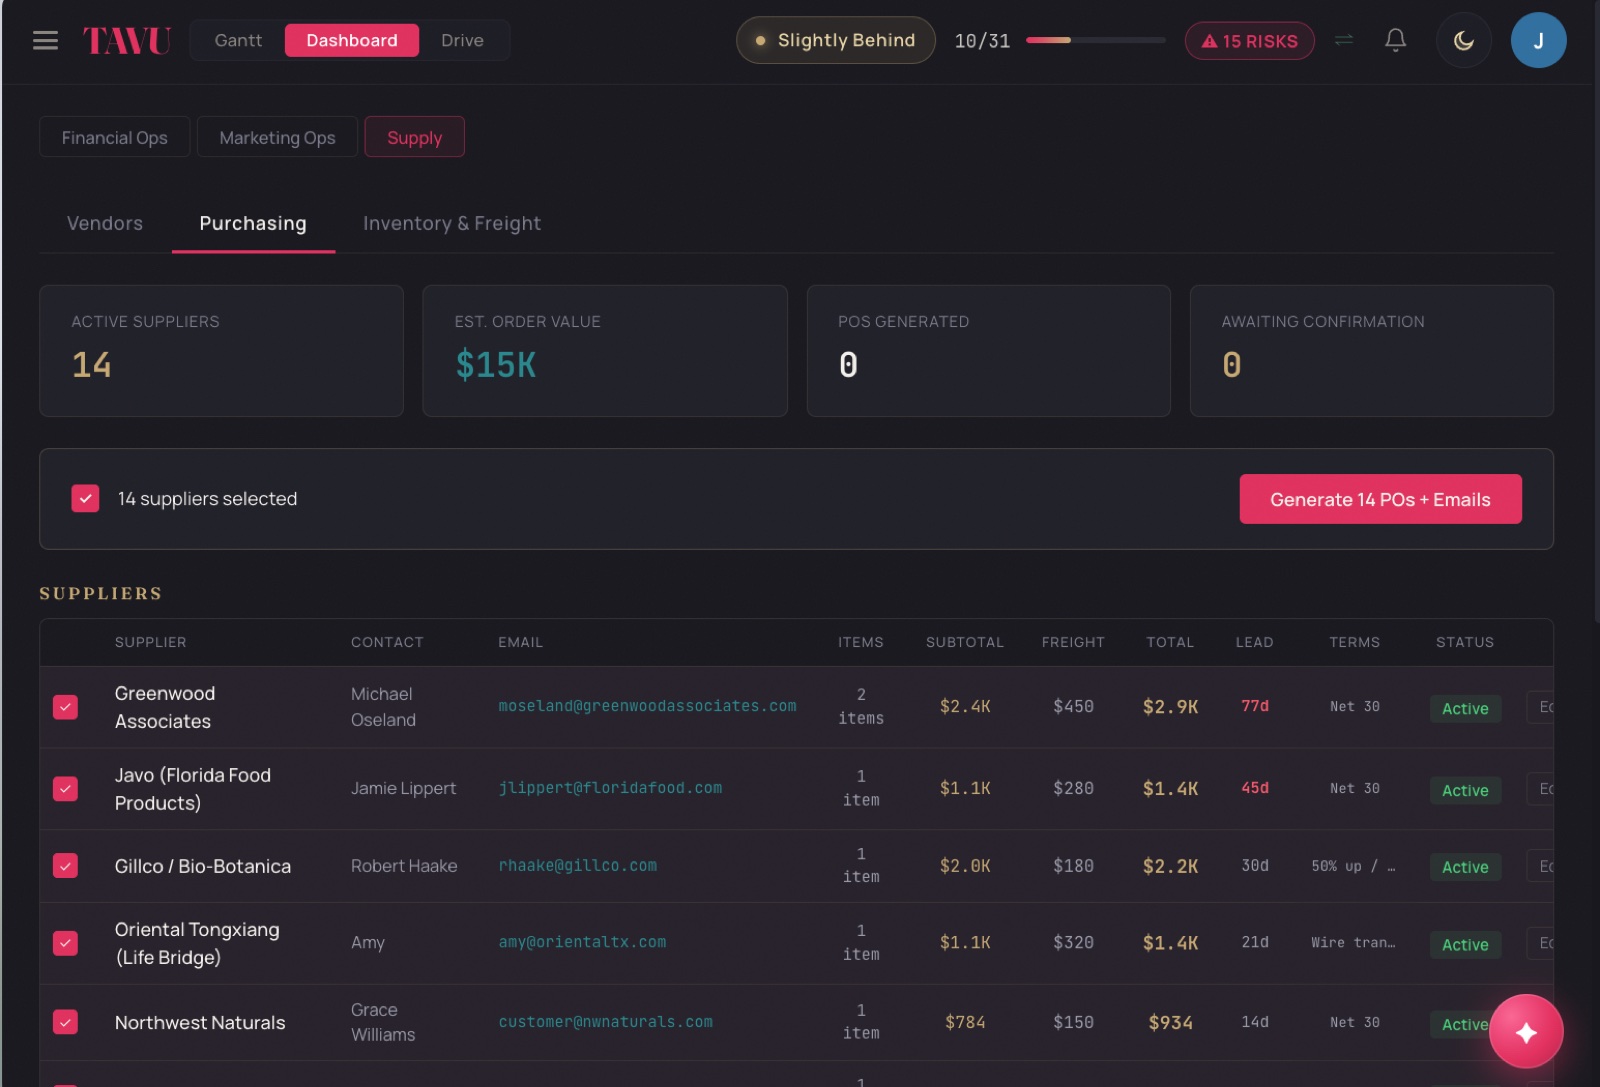Screen dimensions: 1600x1087
Task: Click Active status on Greenwood Associates row
Action: click(1465, 708)
